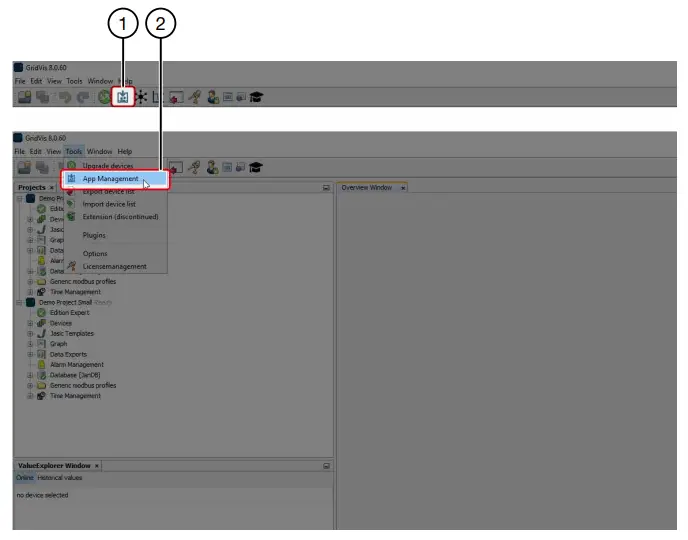Expand Jasic Templates under Demo Project Small
The height and width of the screenshot is (540, 688).
click(30, 333)
